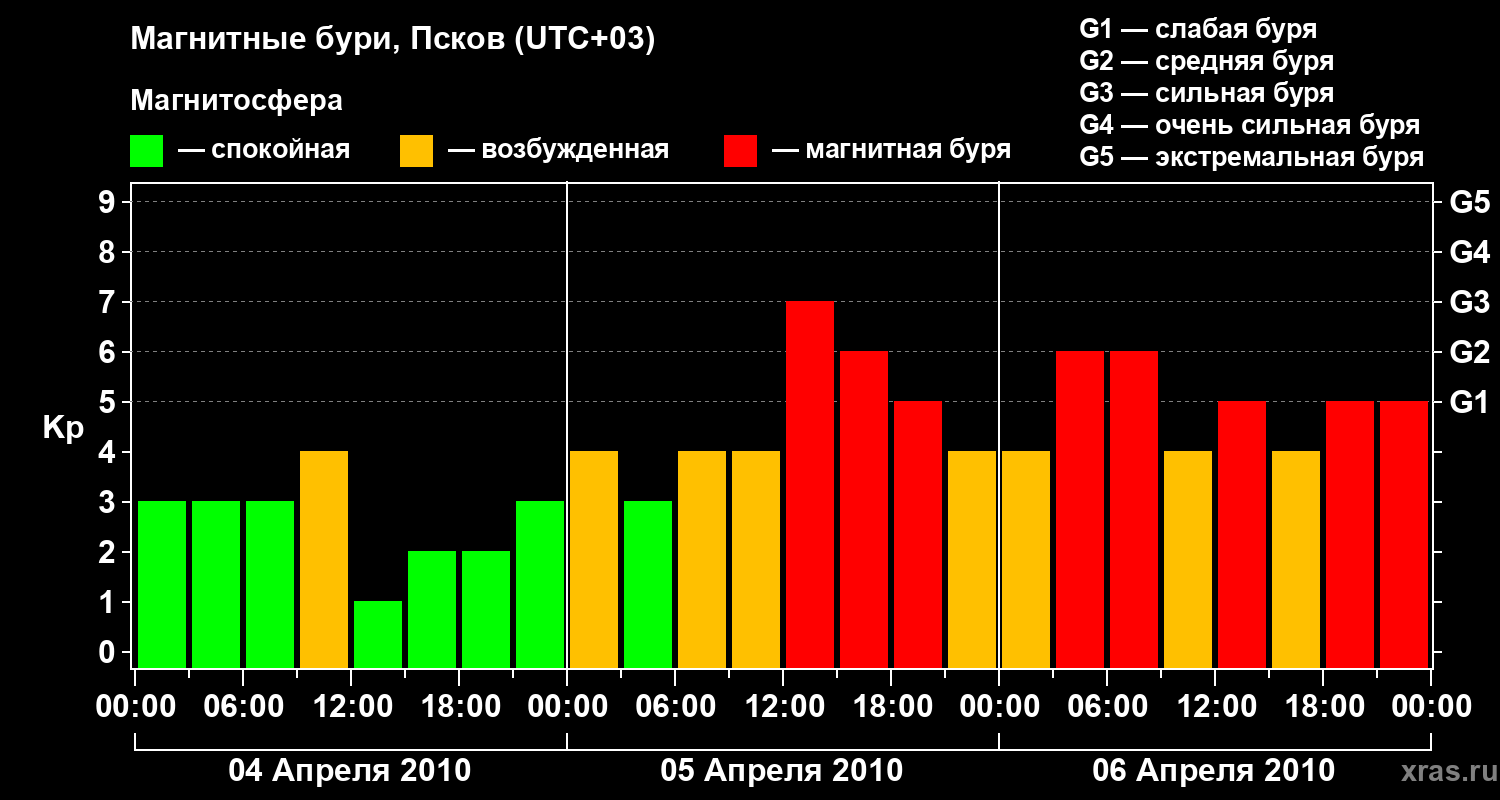This screenshot has width=1500, height=800.
Task: Click the 'G2 — средняя буря' line
Action: point(1206,61)
